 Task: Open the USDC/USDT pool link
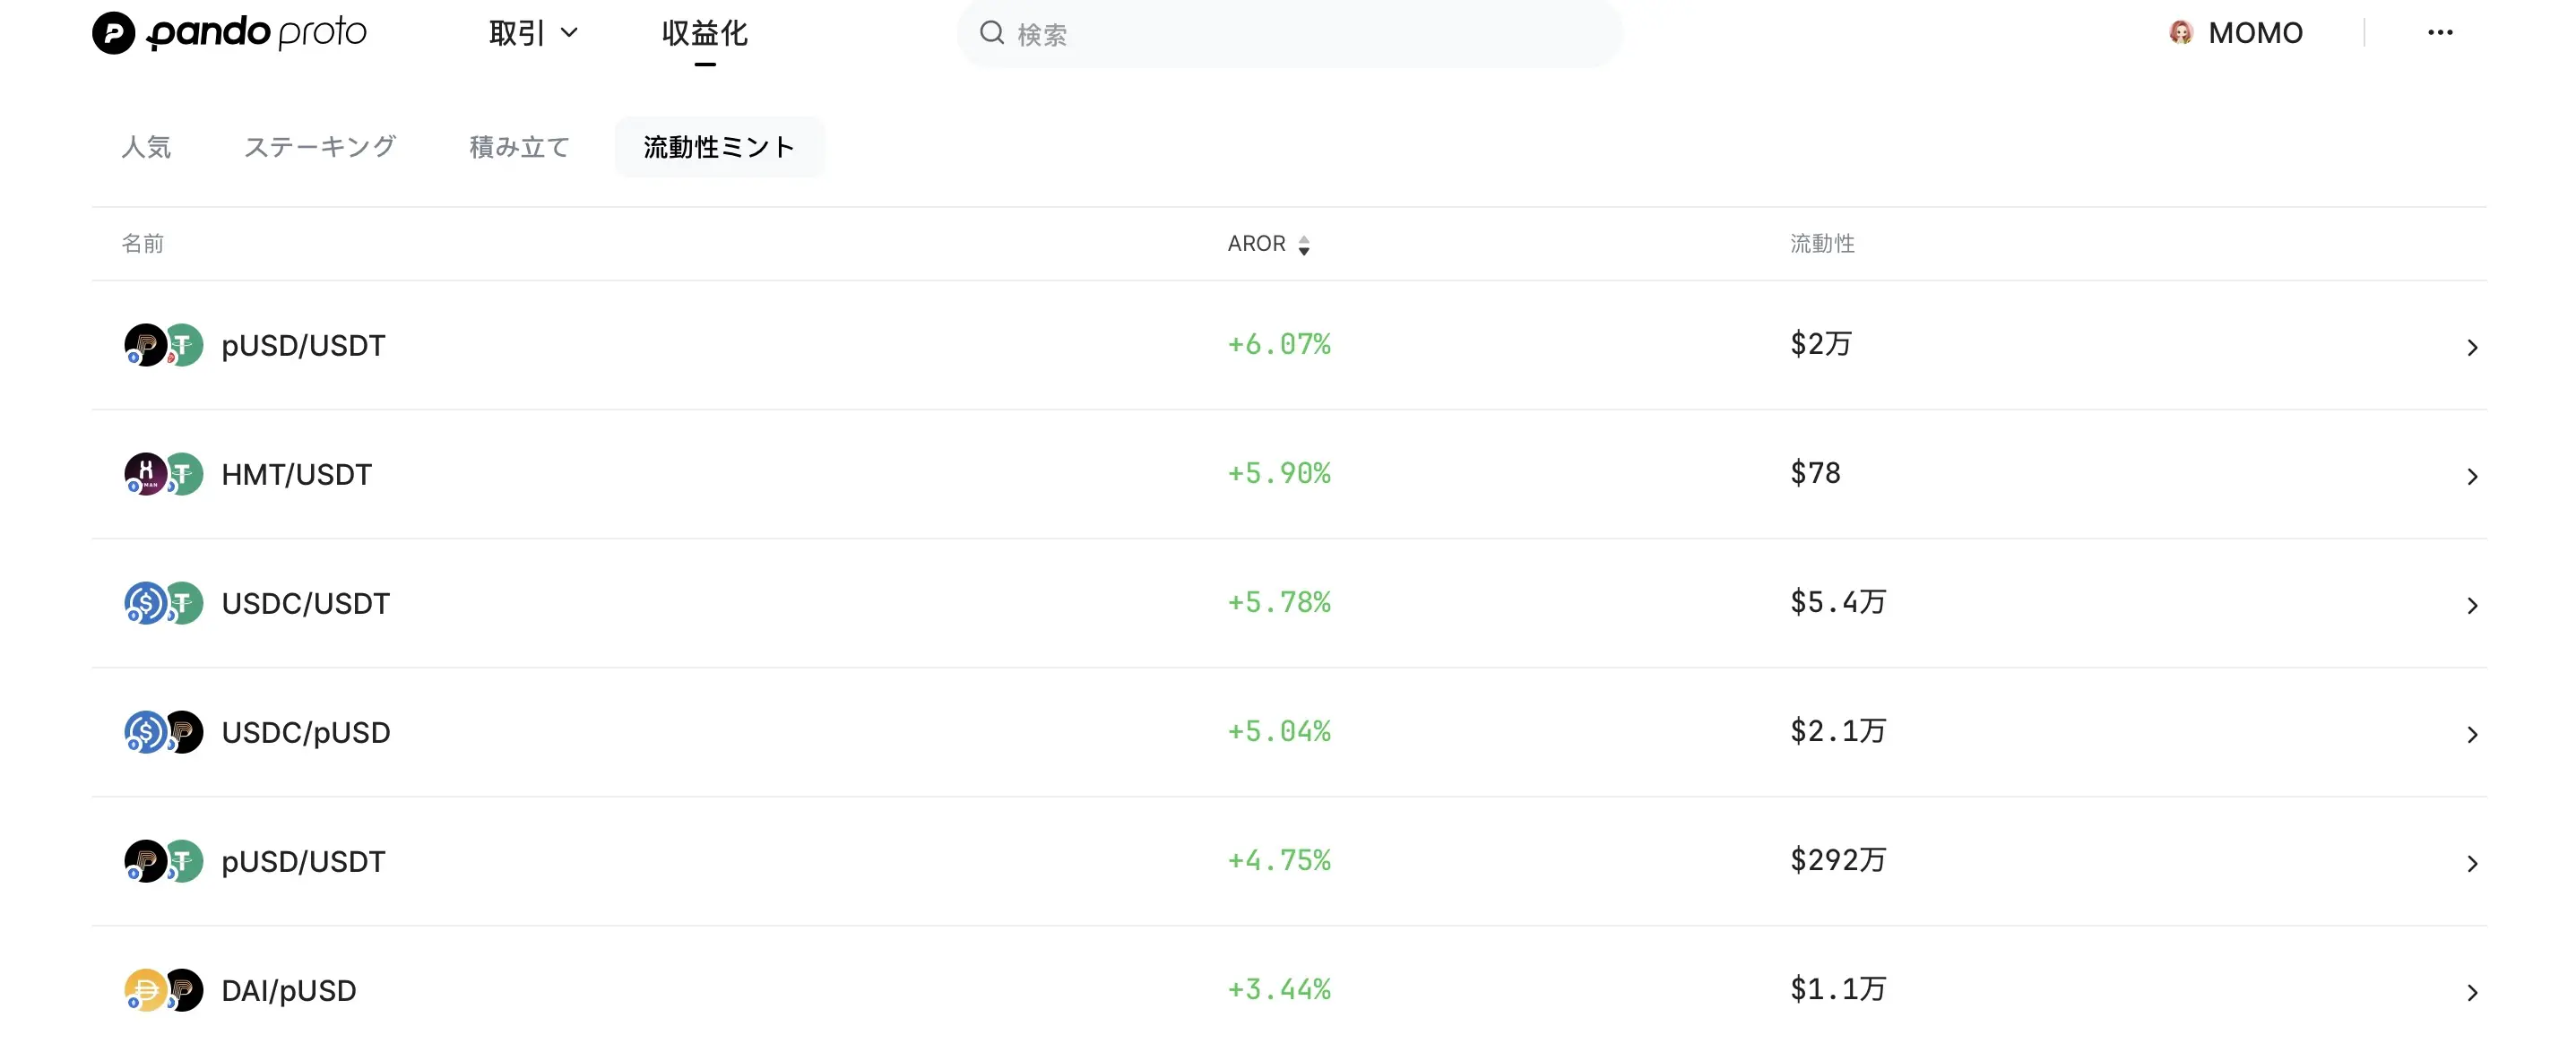(305, 603)
